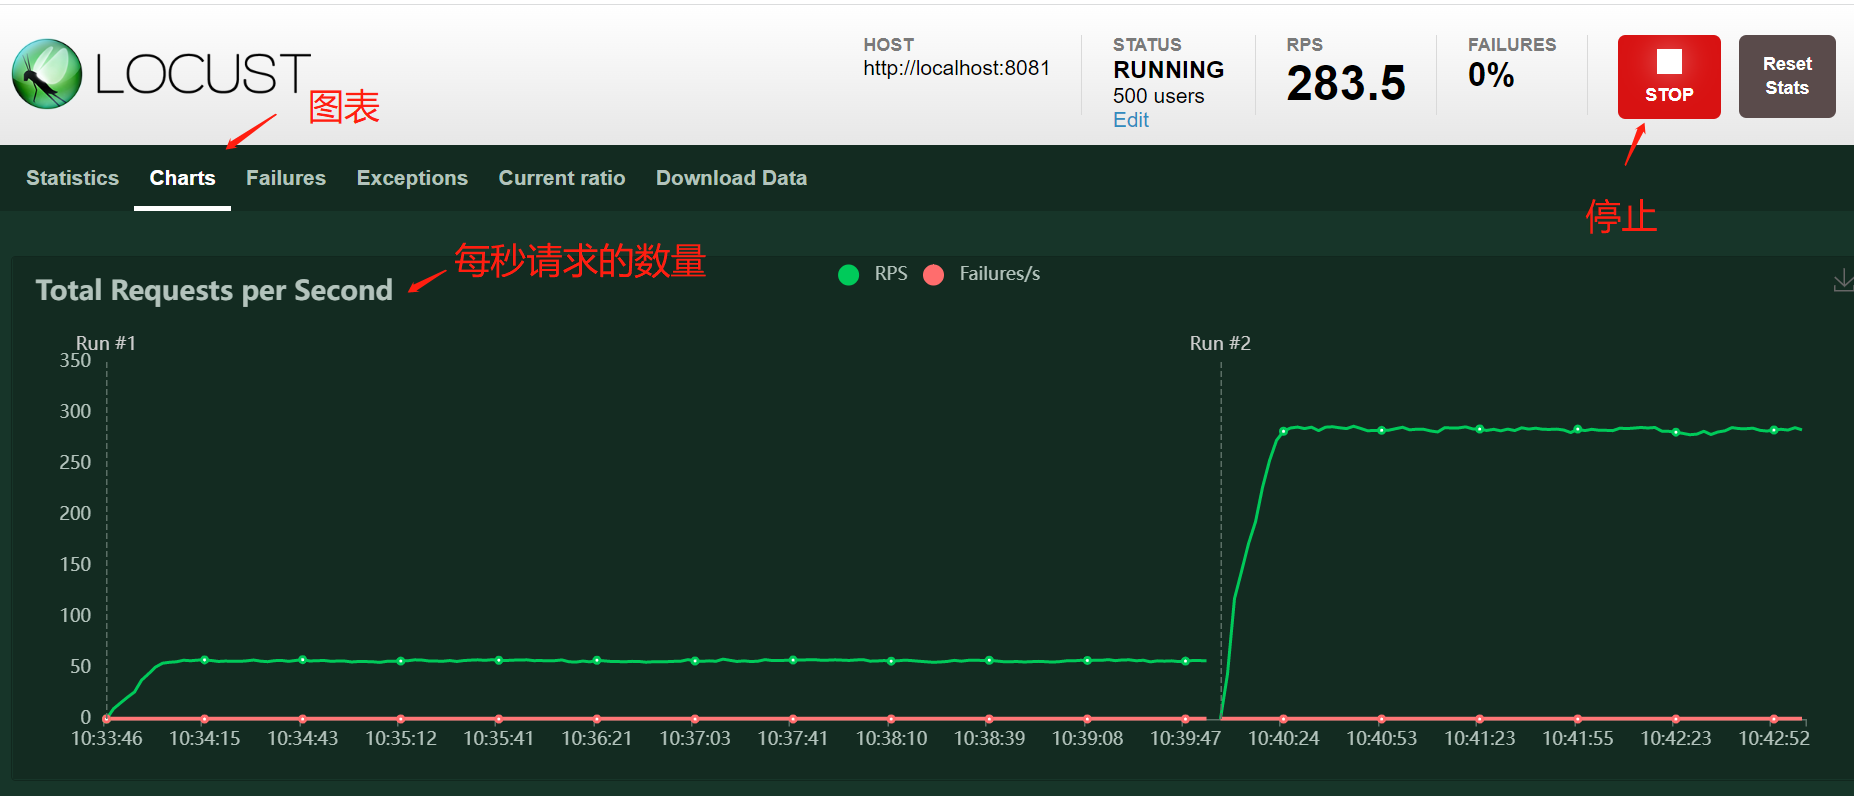Click the 10:39:47 time axis label
Image resolution: width=1854 pixels, height=796 pixels.
tap(1185, 738)
